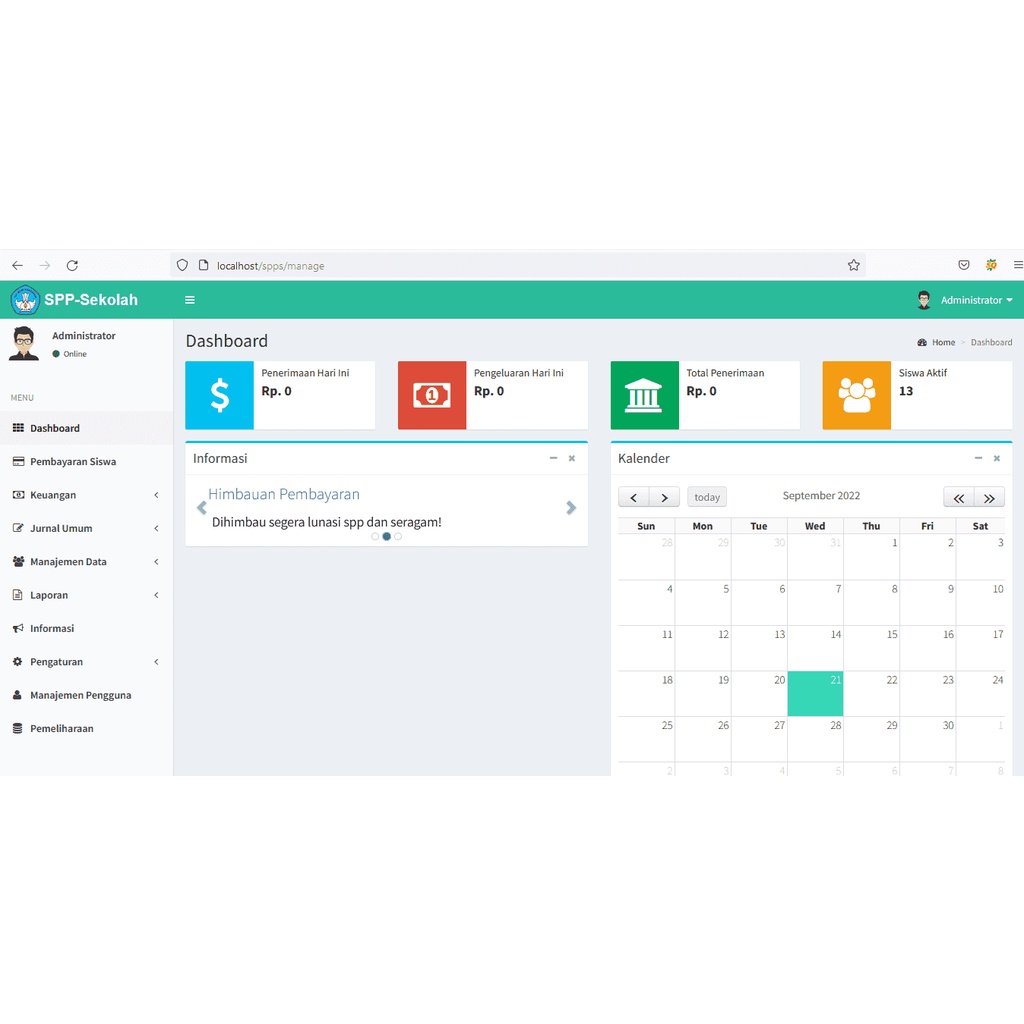Open Pembayaran Siswa menu item

[86, 461]
